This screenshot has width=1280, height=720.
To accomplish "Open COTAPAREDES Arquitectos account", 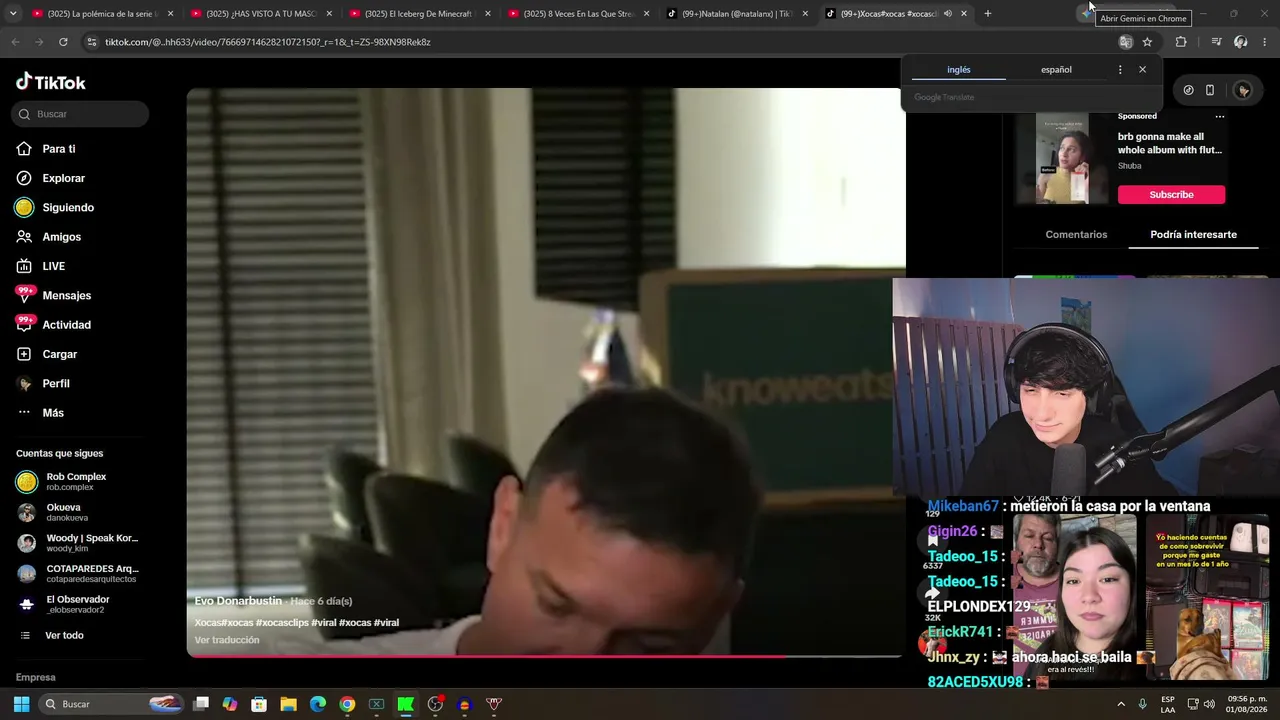I will coord(77,574).
